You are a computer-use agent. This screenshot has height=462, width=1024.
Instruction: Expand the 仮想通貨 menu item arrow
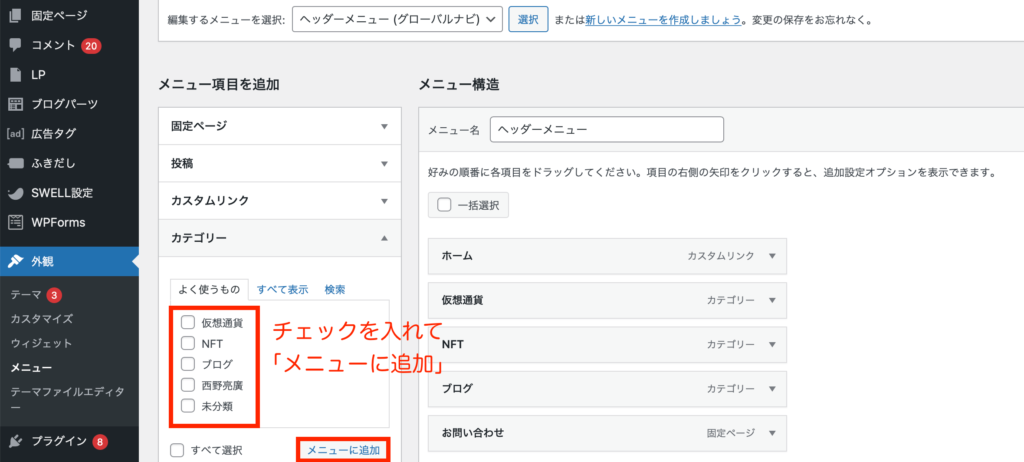tap(772, 300)
